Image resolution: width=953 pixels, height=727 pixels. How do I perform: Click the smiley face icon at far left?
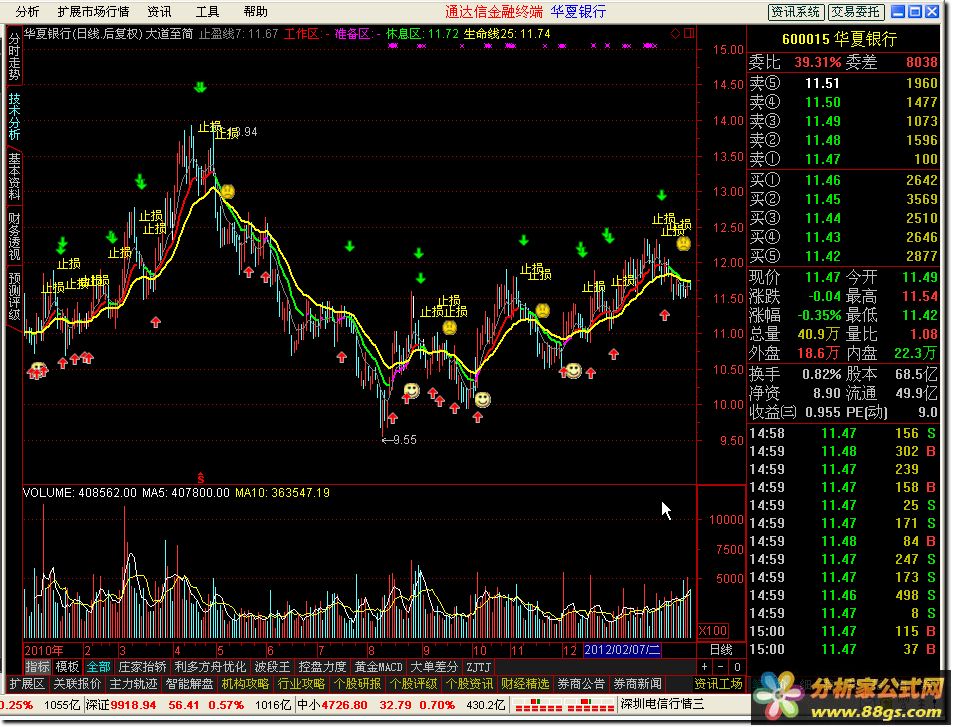[x=38, y=369]
